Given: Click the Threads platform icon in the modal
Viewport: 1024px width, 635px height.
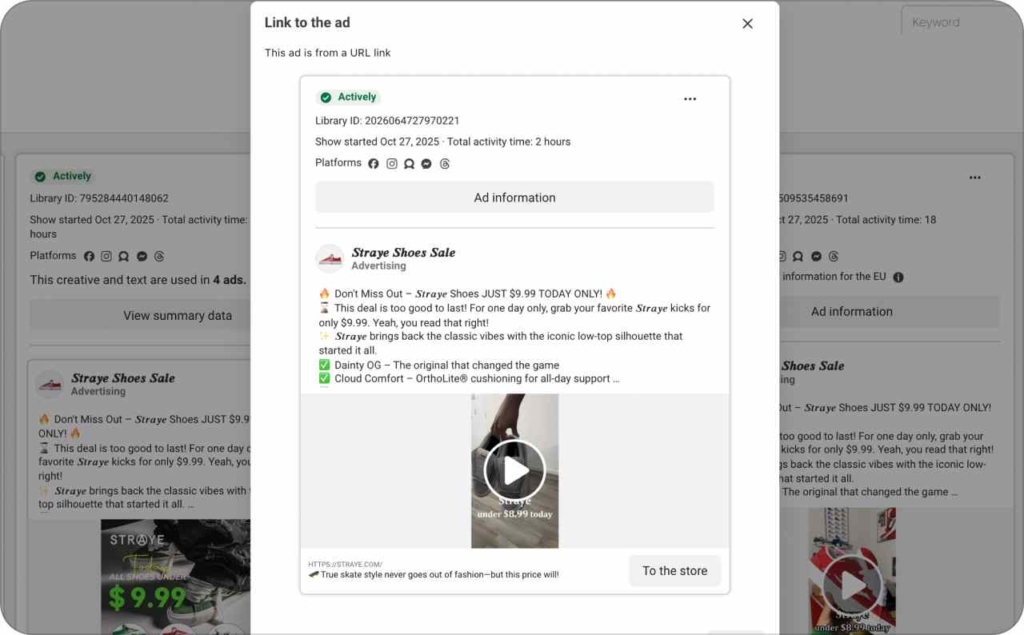Looking at the screenshot, I should click(445, 163).
